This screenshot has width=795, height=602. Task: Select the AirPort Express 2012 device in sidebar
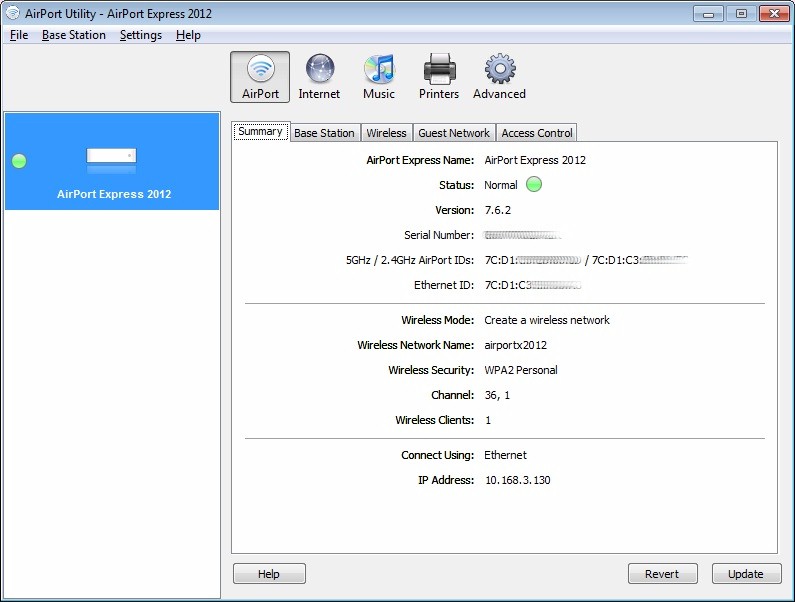pyautogui.click(x=112, y=161)
